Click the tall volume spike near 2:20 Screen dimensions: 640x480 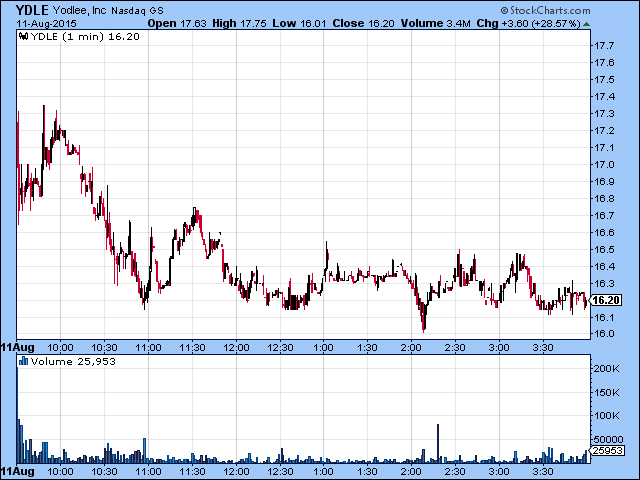tap(438, 443)
